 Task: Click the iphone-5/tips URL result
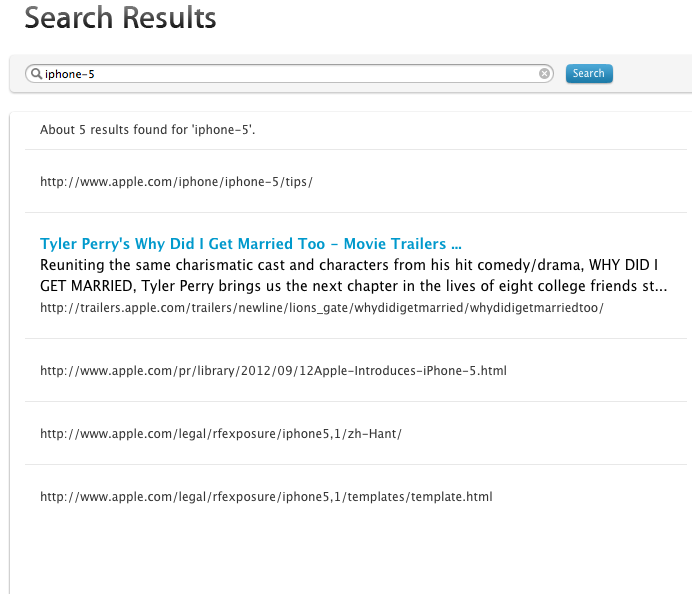click(177, 182)
